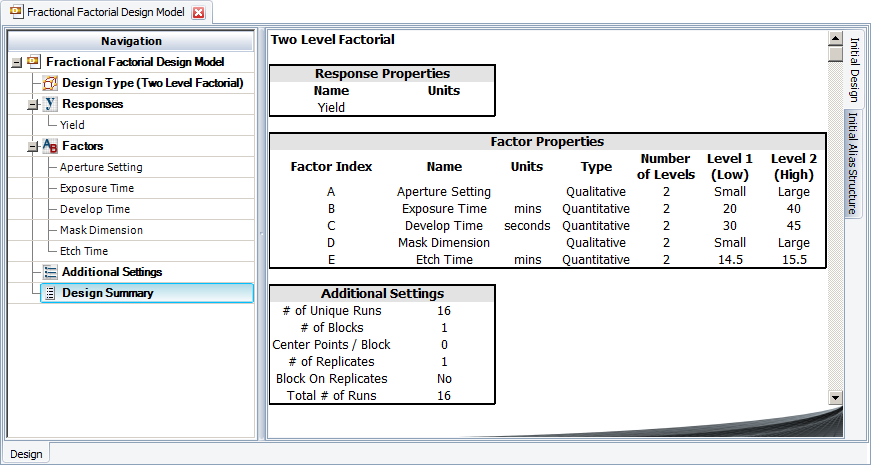Click the Responses Y icon
The height and width of the screenshot is (465, 871).
point(50,104)
